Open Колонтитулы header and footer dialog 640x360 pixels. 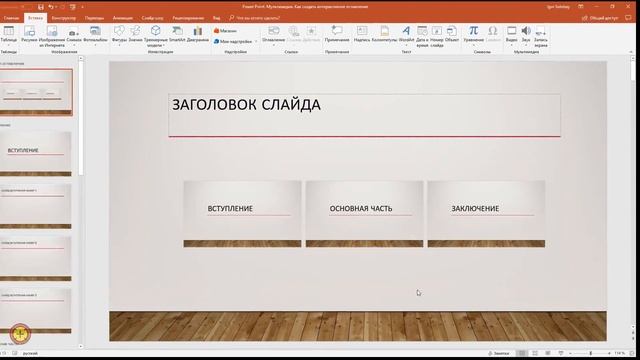pos(384,34)
